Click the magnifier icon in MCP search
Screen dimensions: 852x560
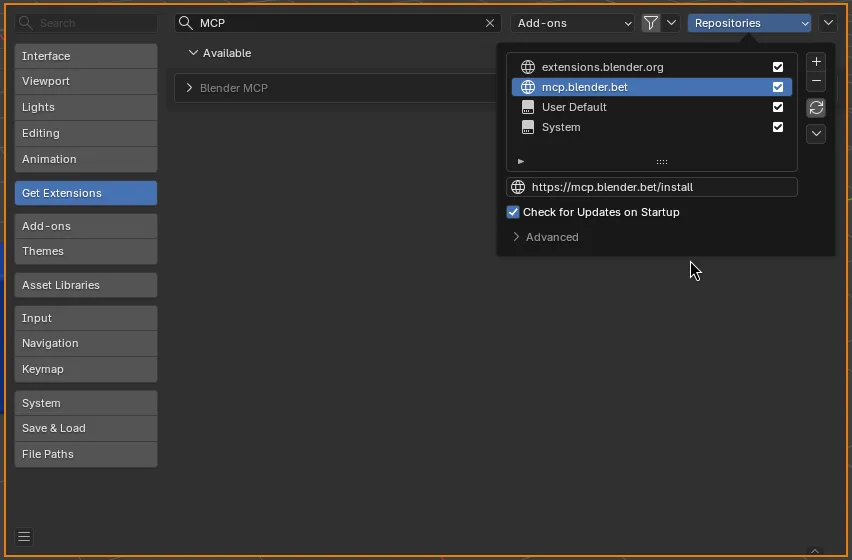click(x=186, y=23)
